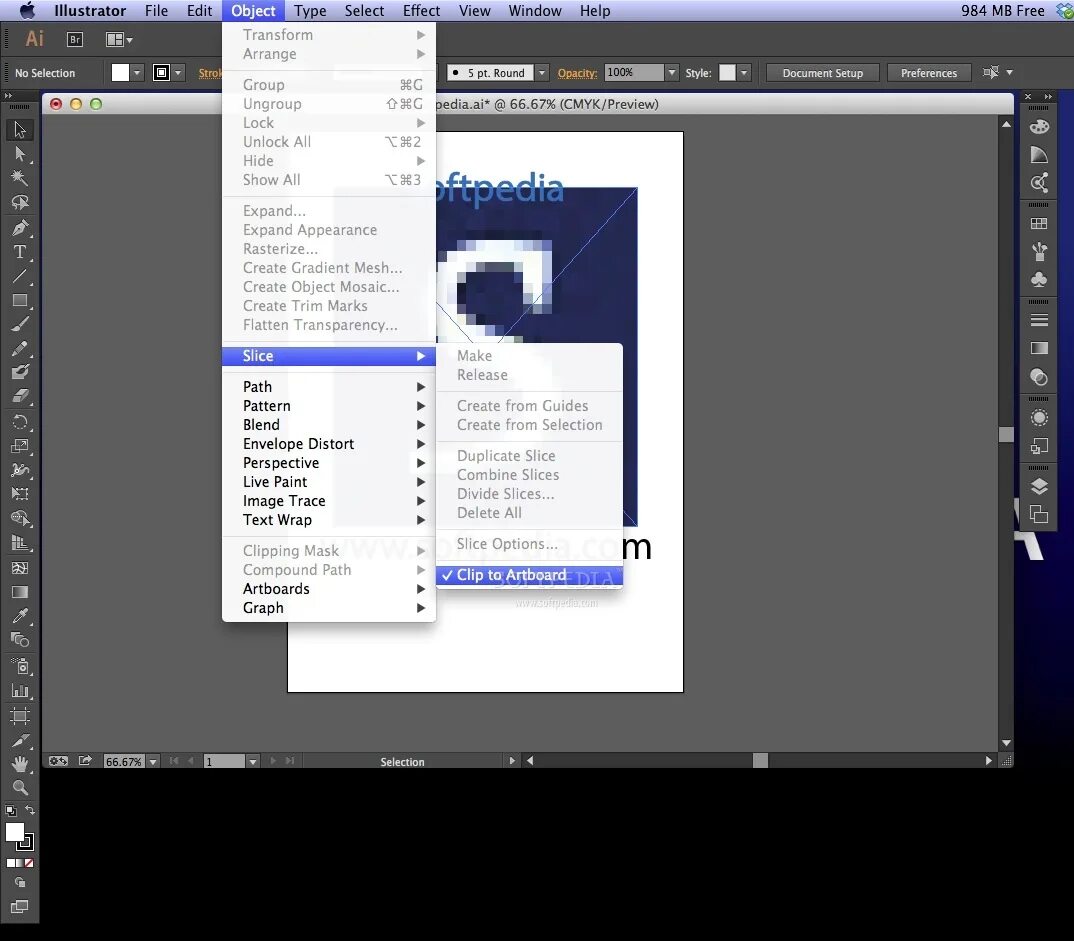Select the Type tool
This screenshot has width=1074, height=941.
(x=20, y=252)
